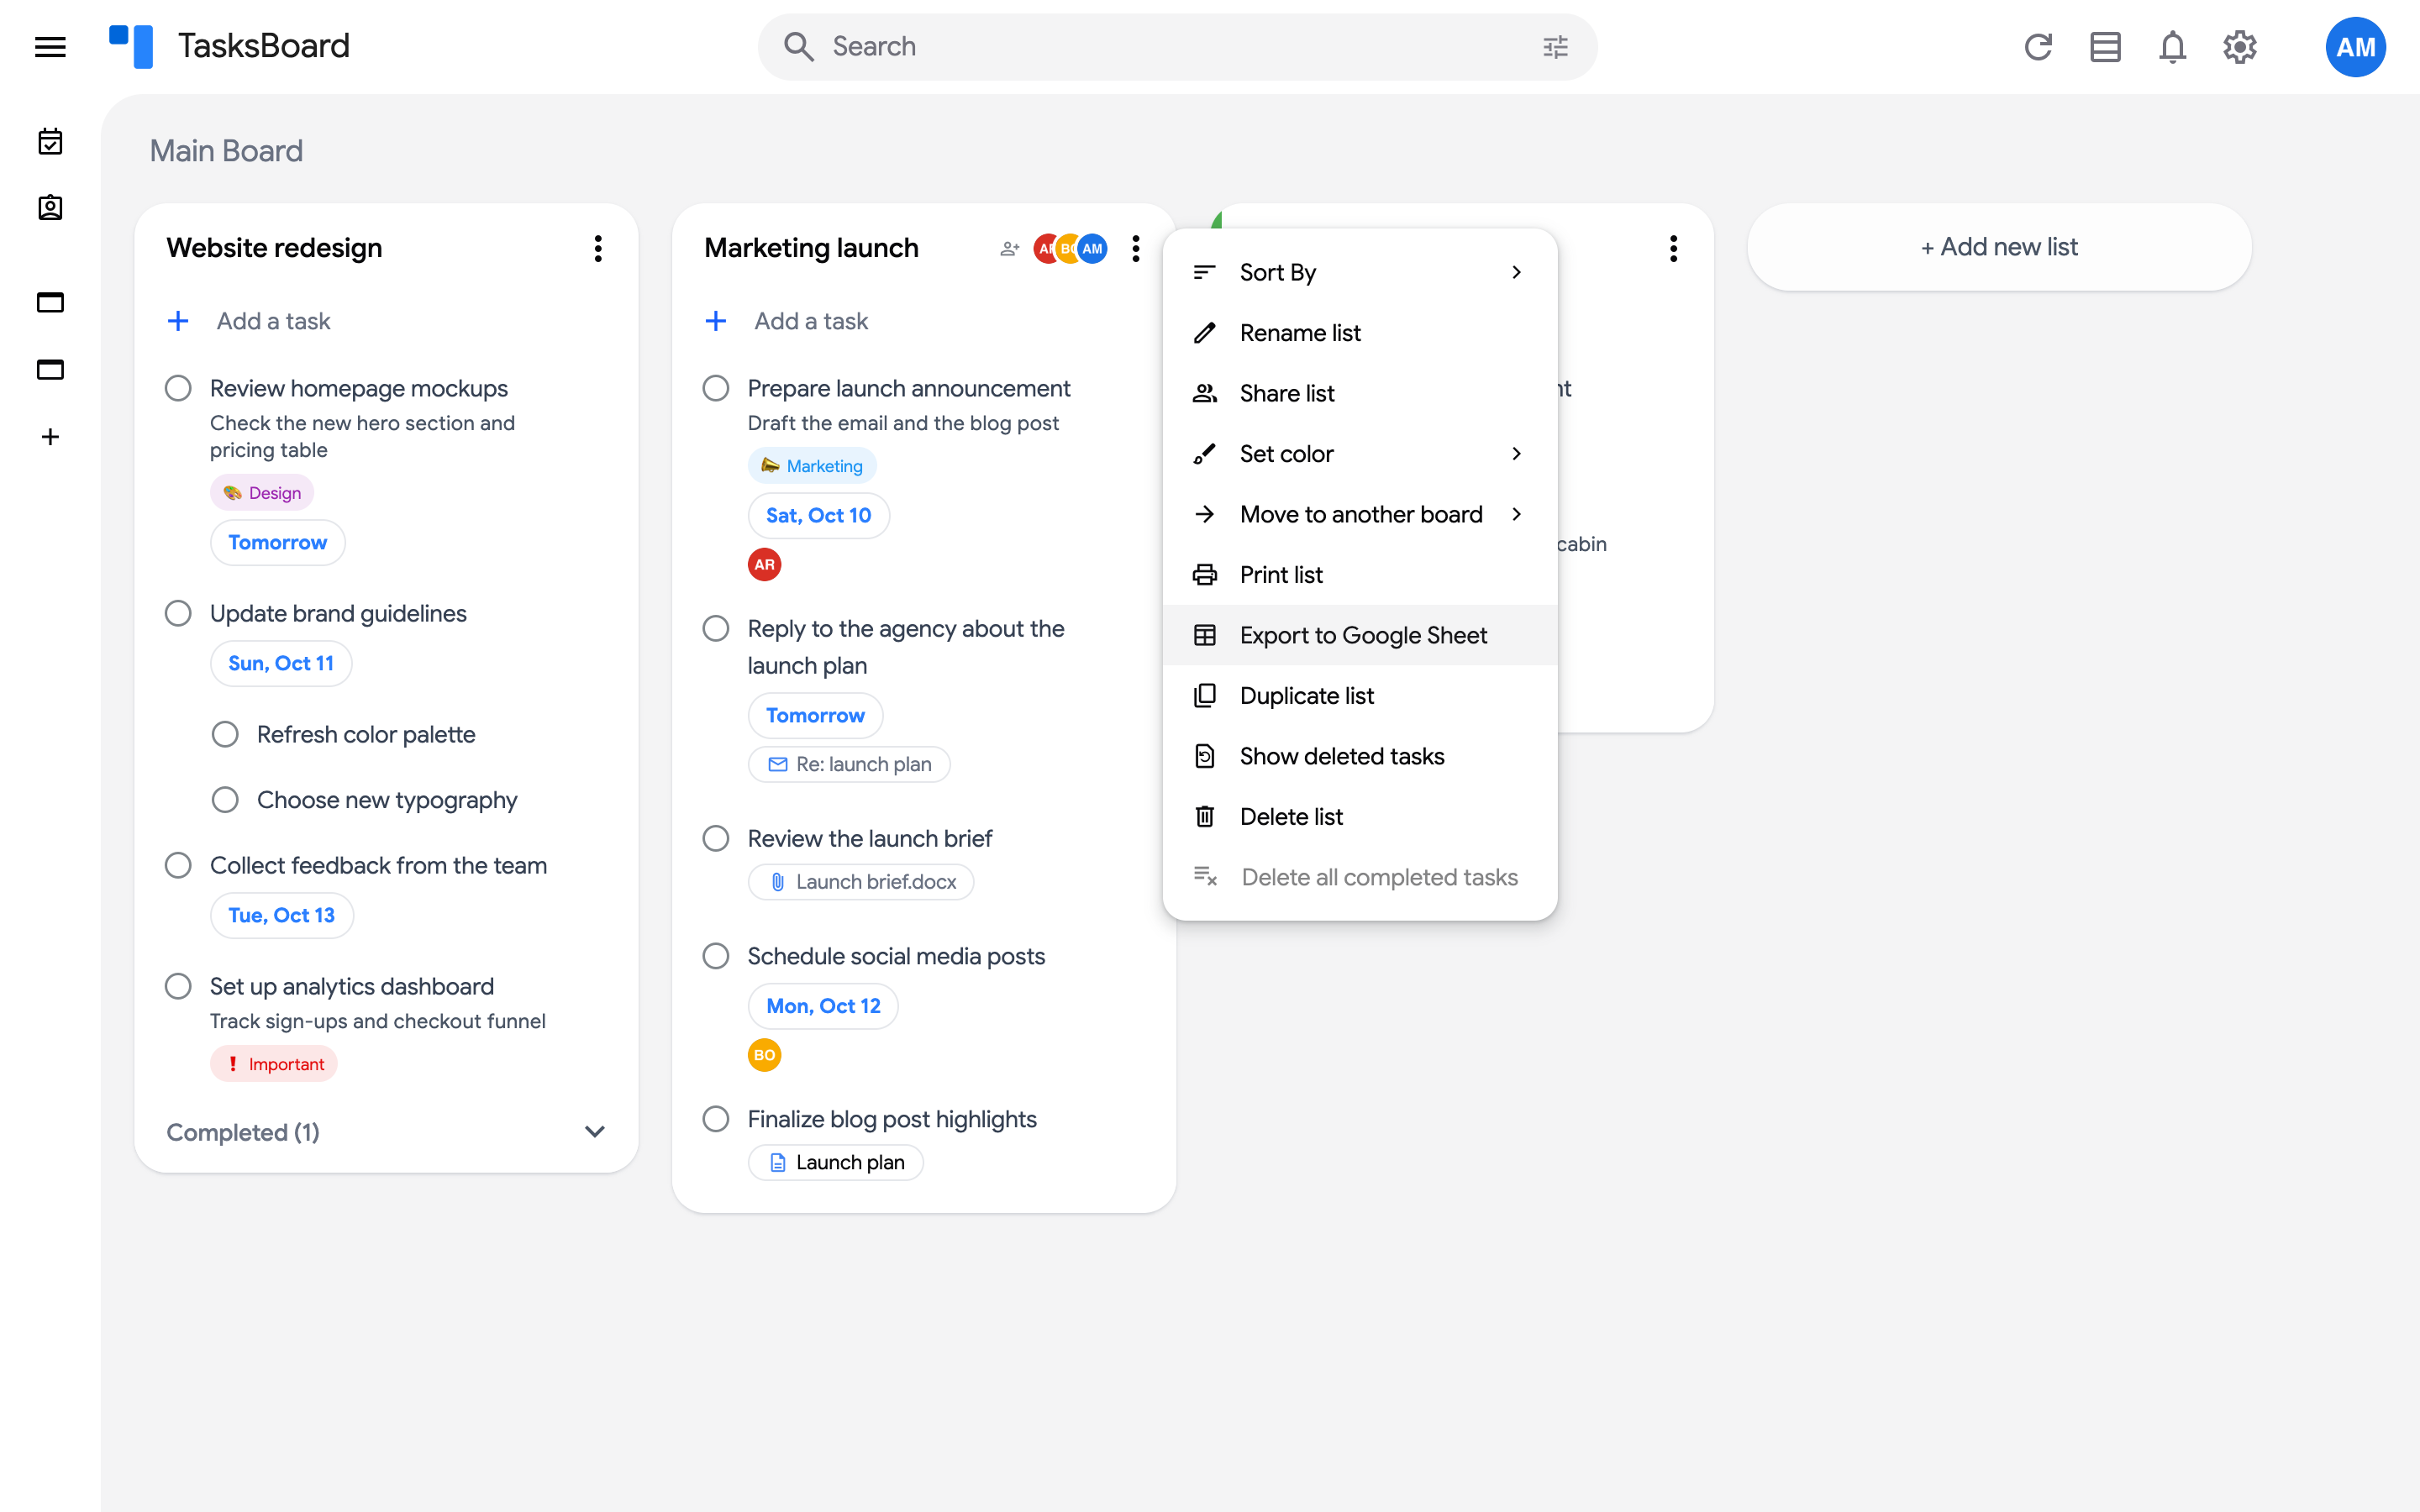Open the settings gear
2420x1512 pixels.
click(x=2240, y=47)
